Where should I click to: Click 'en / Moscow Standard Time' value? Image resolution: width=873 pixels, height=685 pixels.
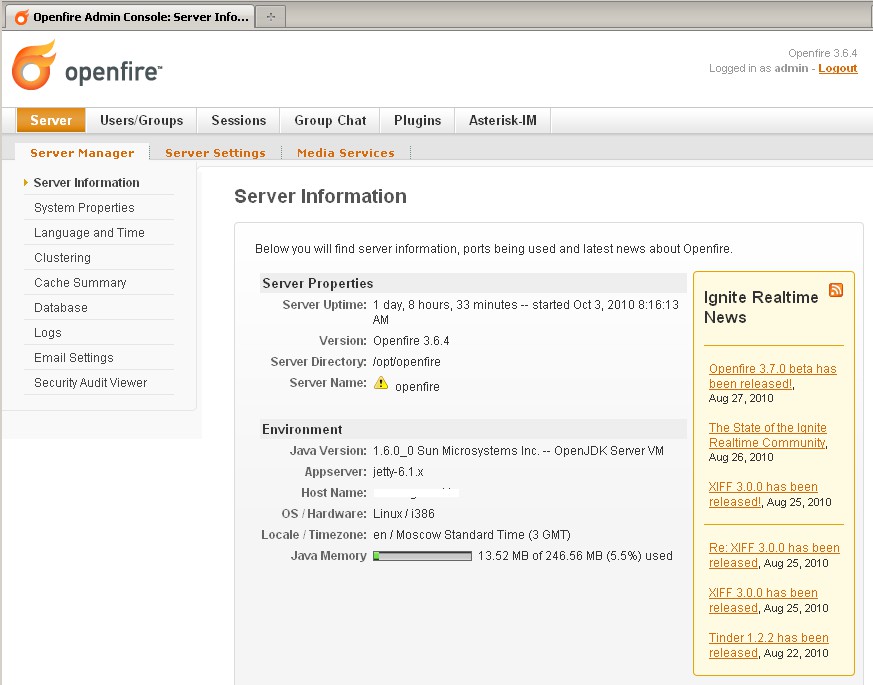[472, 535]
